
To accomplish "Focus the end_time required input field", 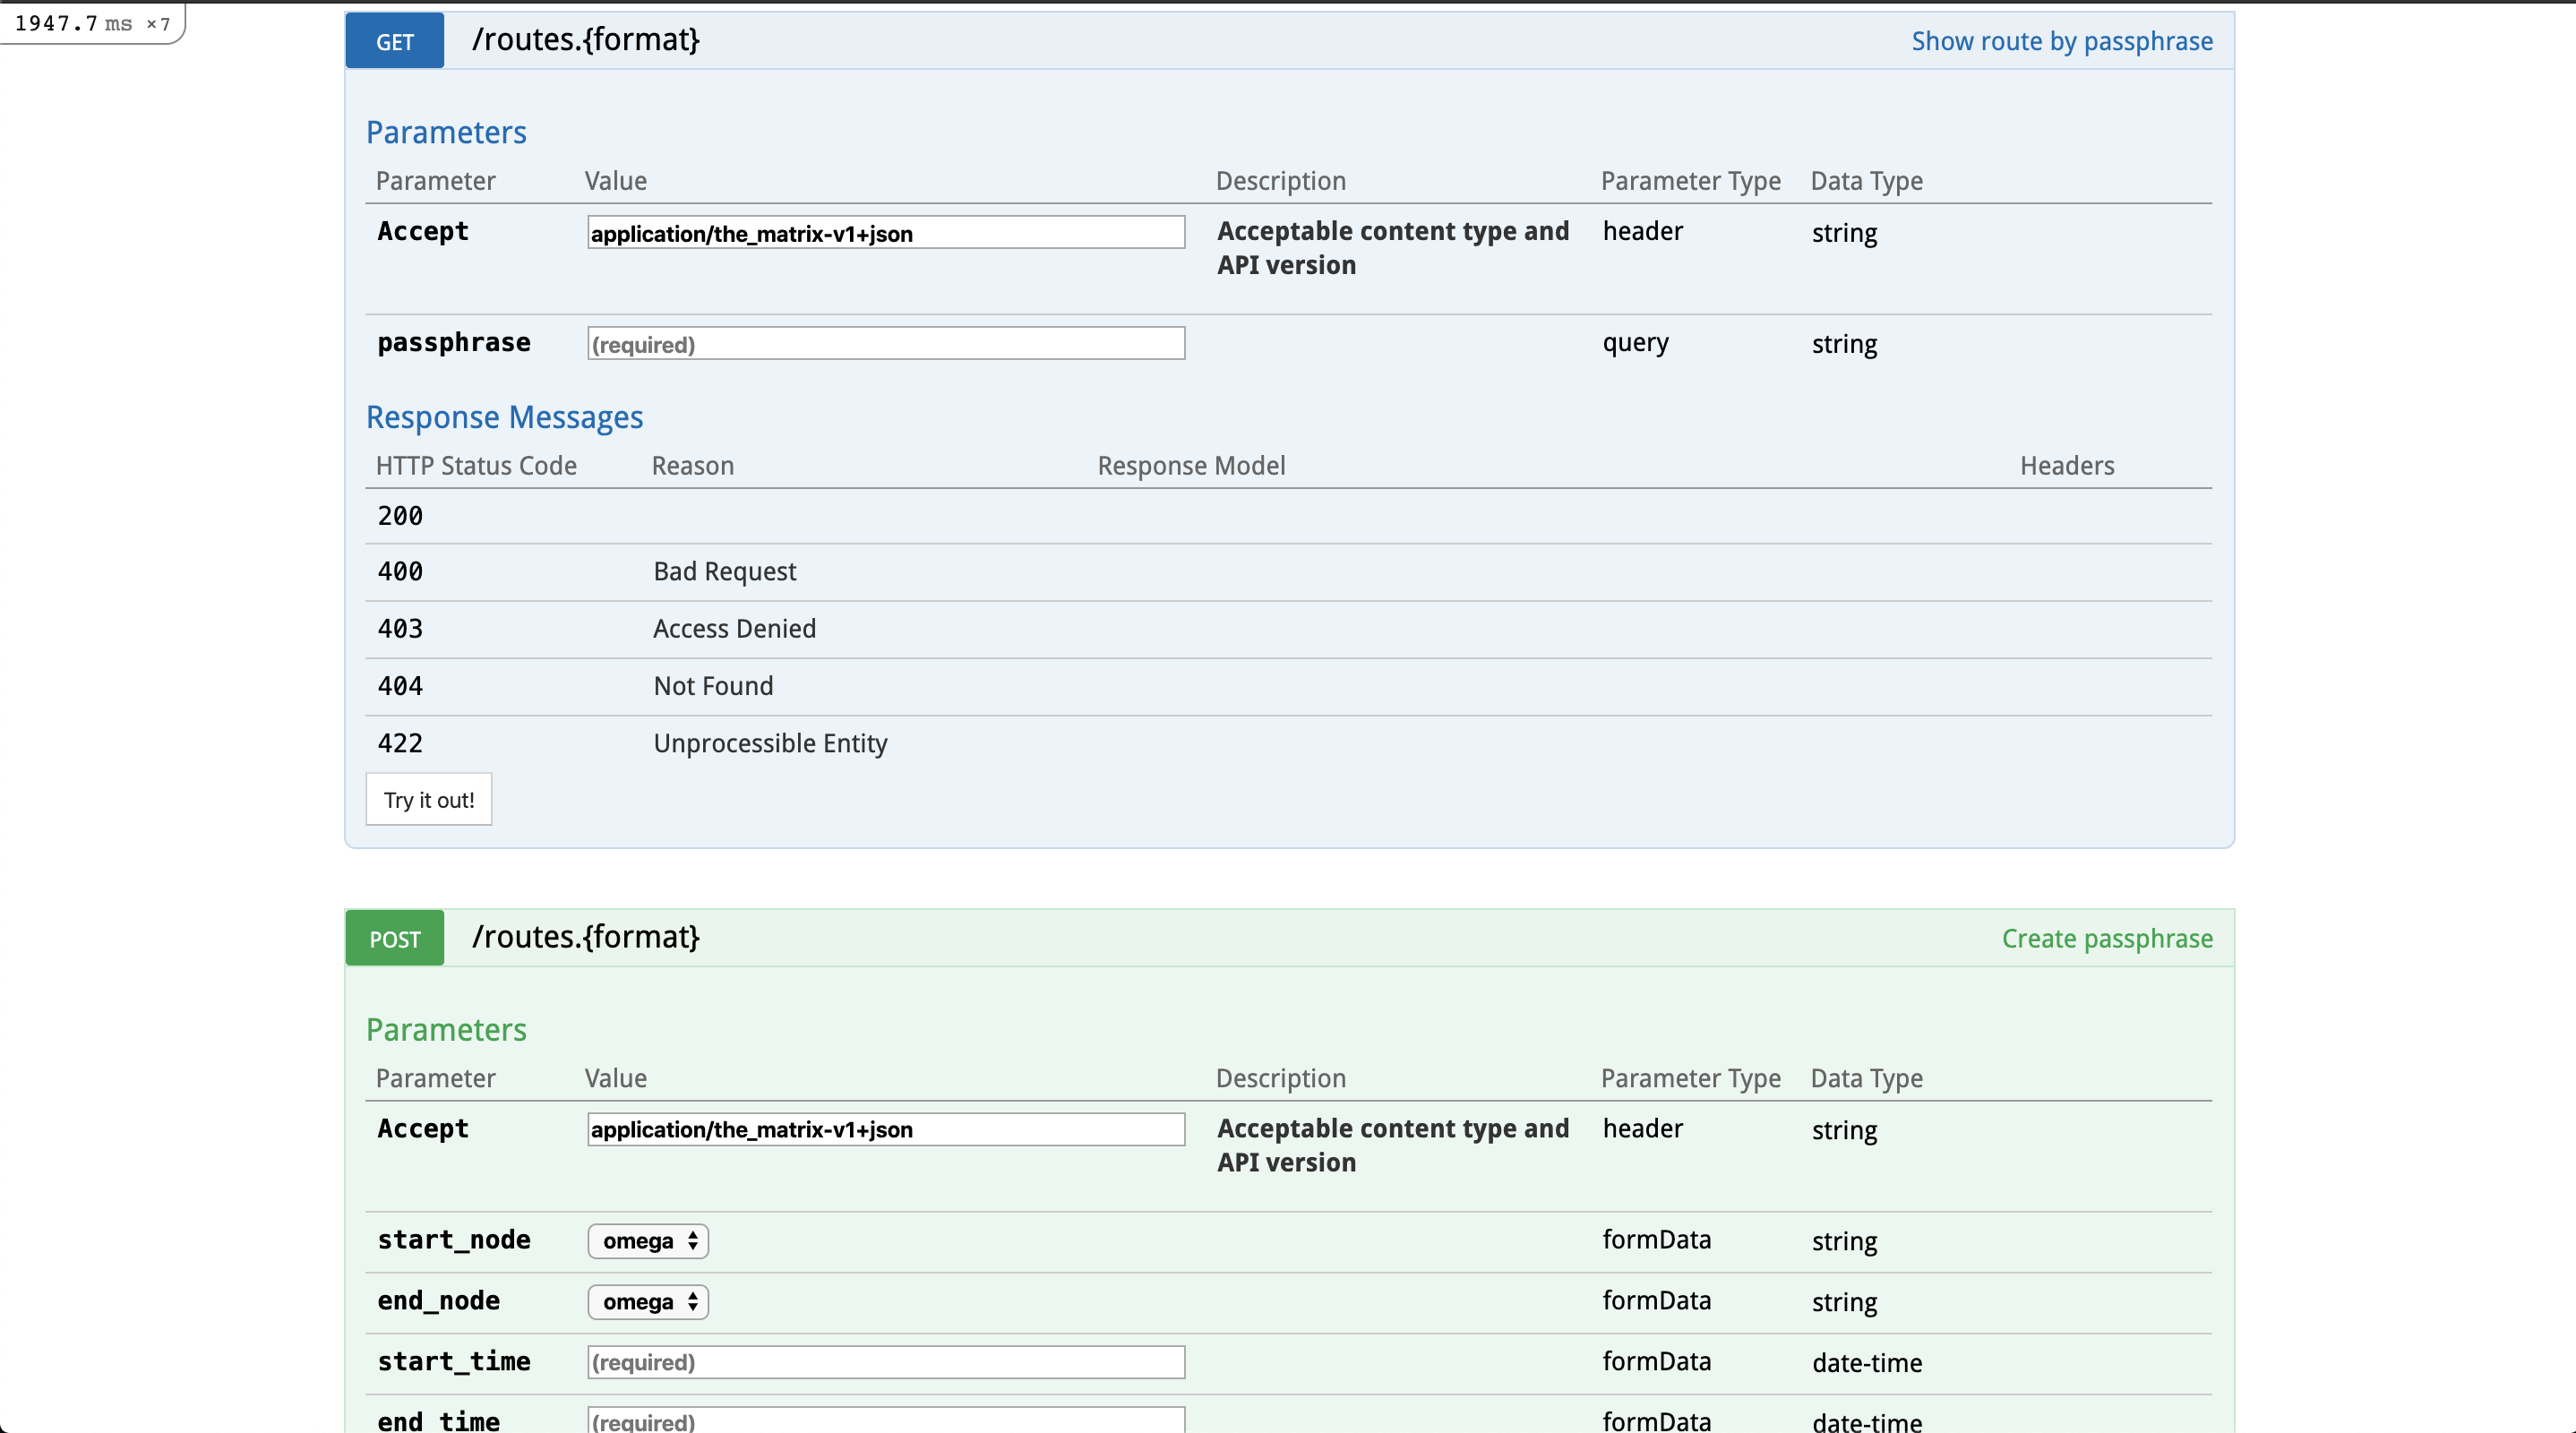I will (886, 1420).
